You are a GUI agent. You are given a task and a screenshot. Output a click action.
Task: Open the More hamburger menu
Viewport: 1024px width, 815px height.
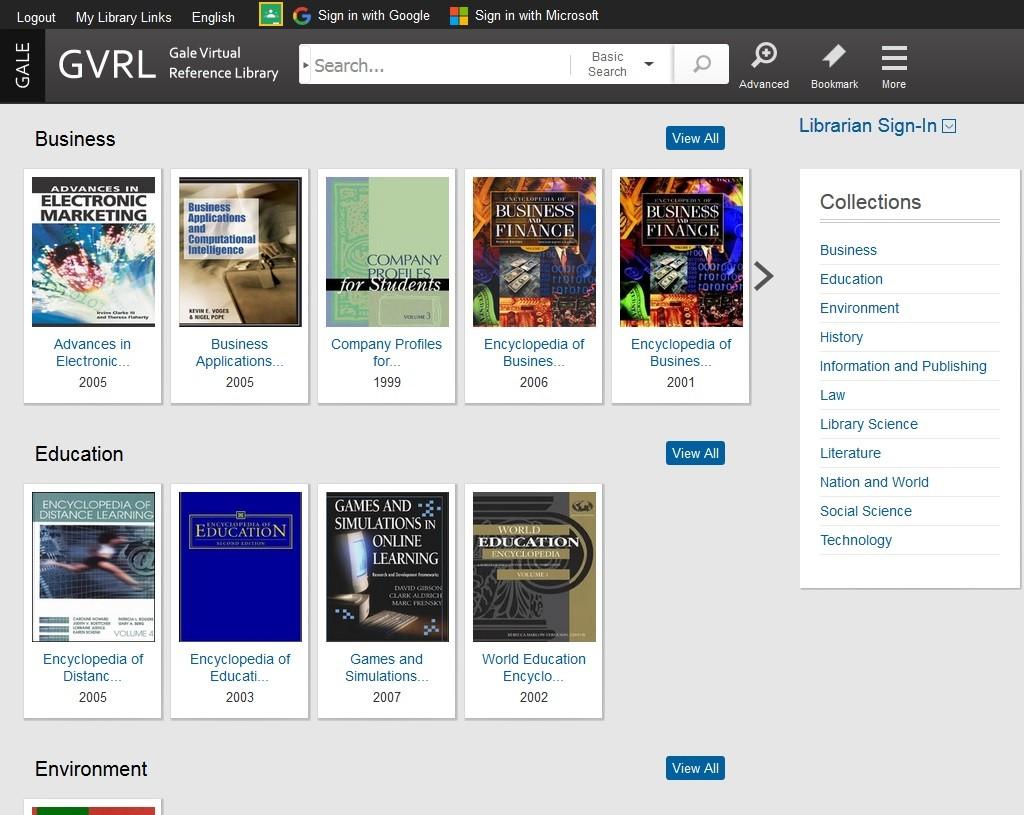pos(893,65)
